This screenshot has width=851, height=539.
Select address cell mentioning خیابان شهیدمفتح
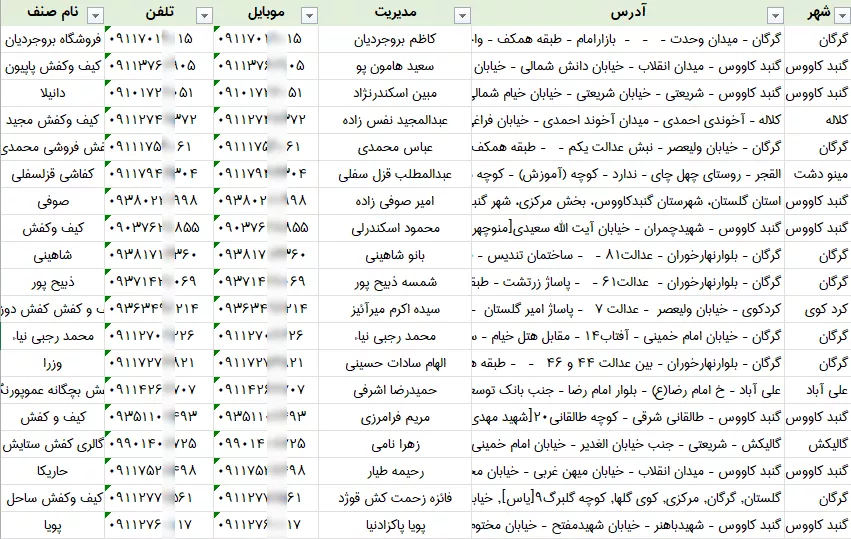point(628,525)
